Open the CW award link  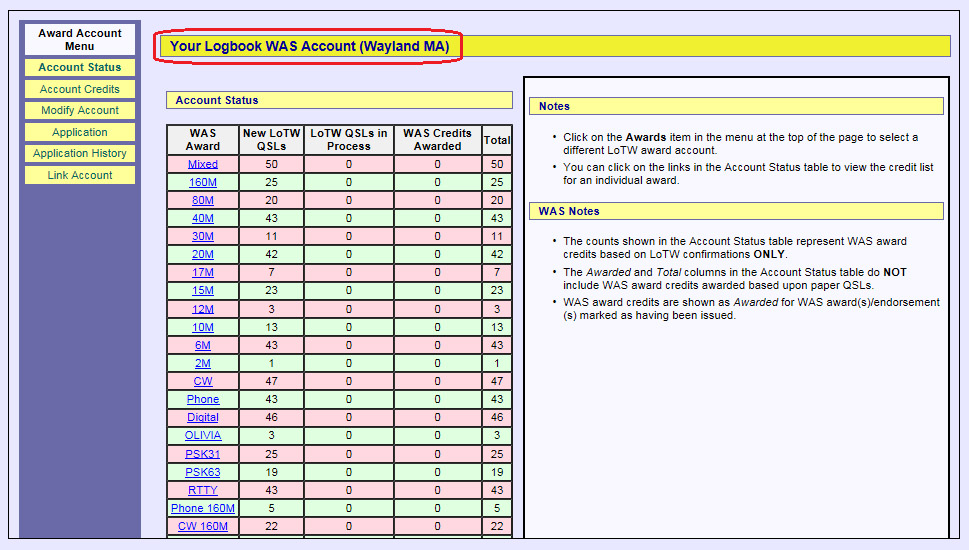(x=203, y=381)
